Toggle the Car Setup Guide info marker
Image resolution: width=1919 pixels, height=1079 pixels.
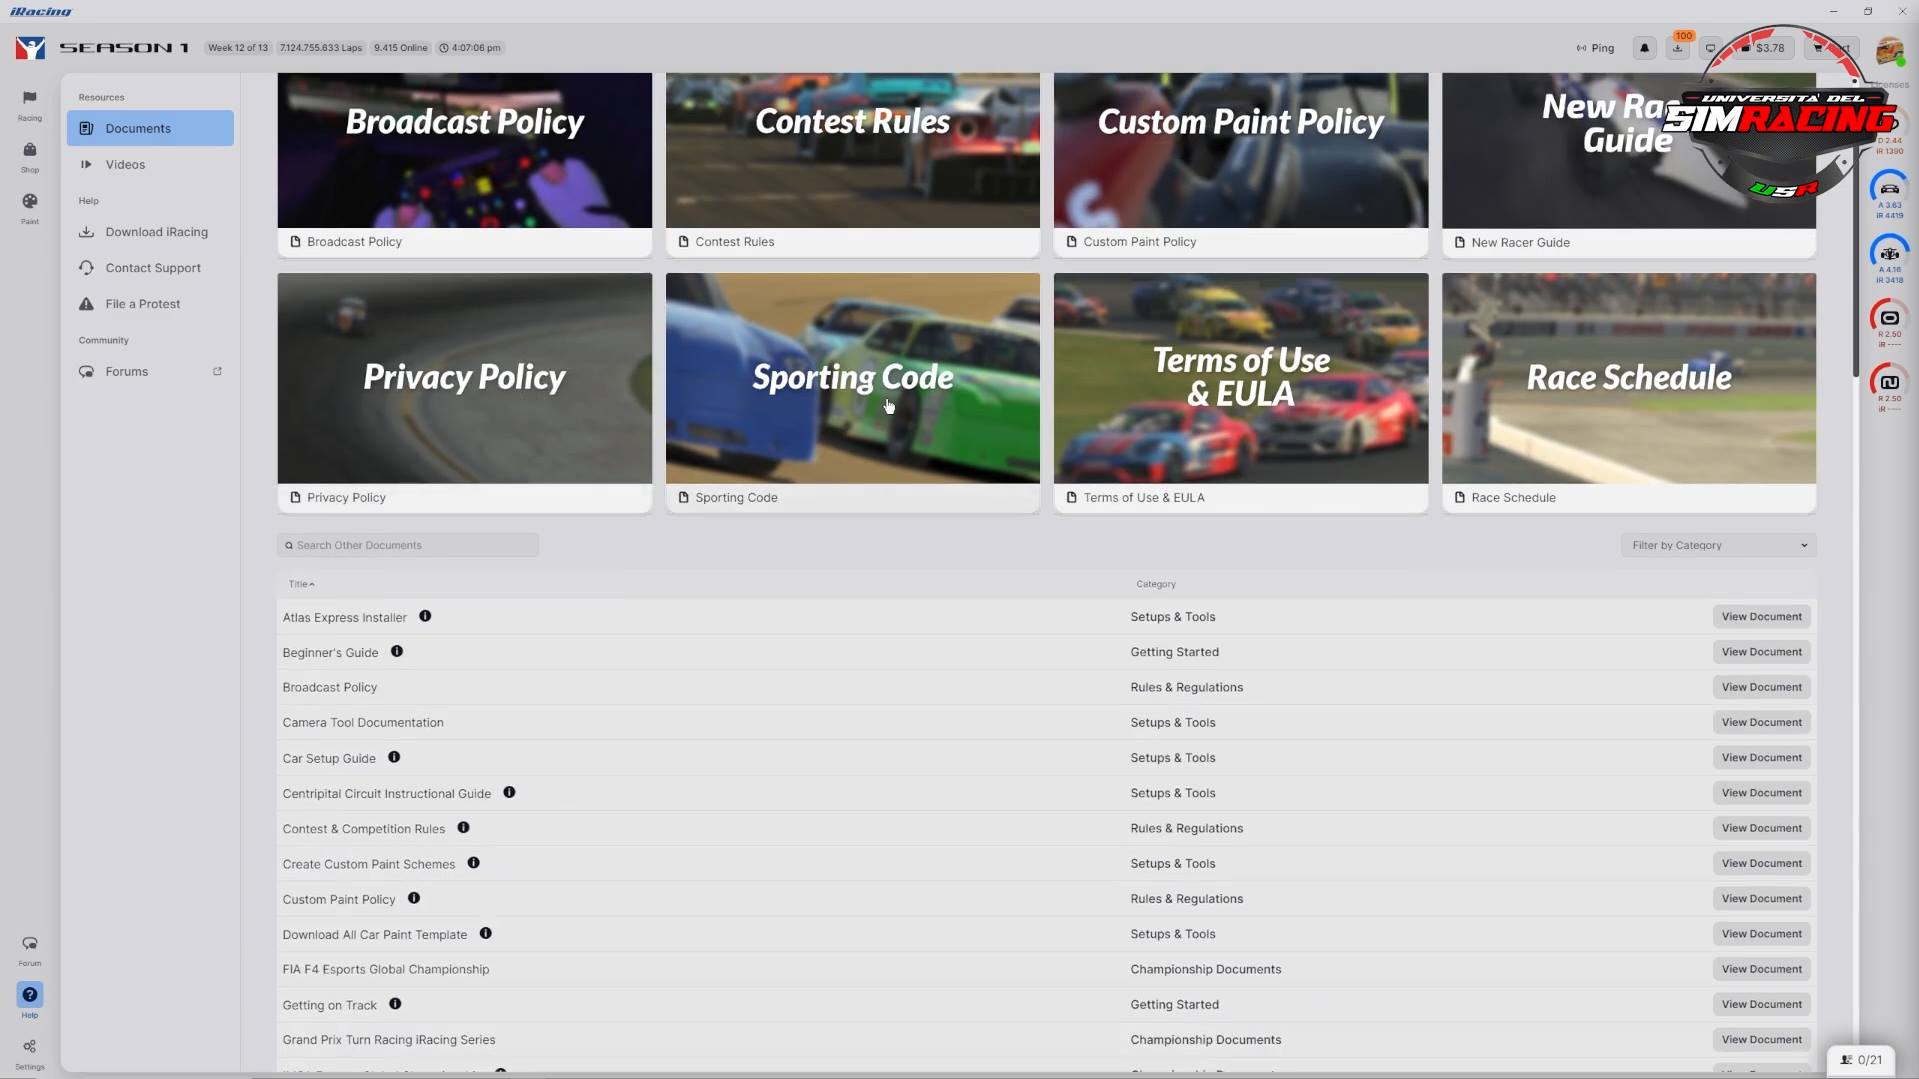[394, 757]
